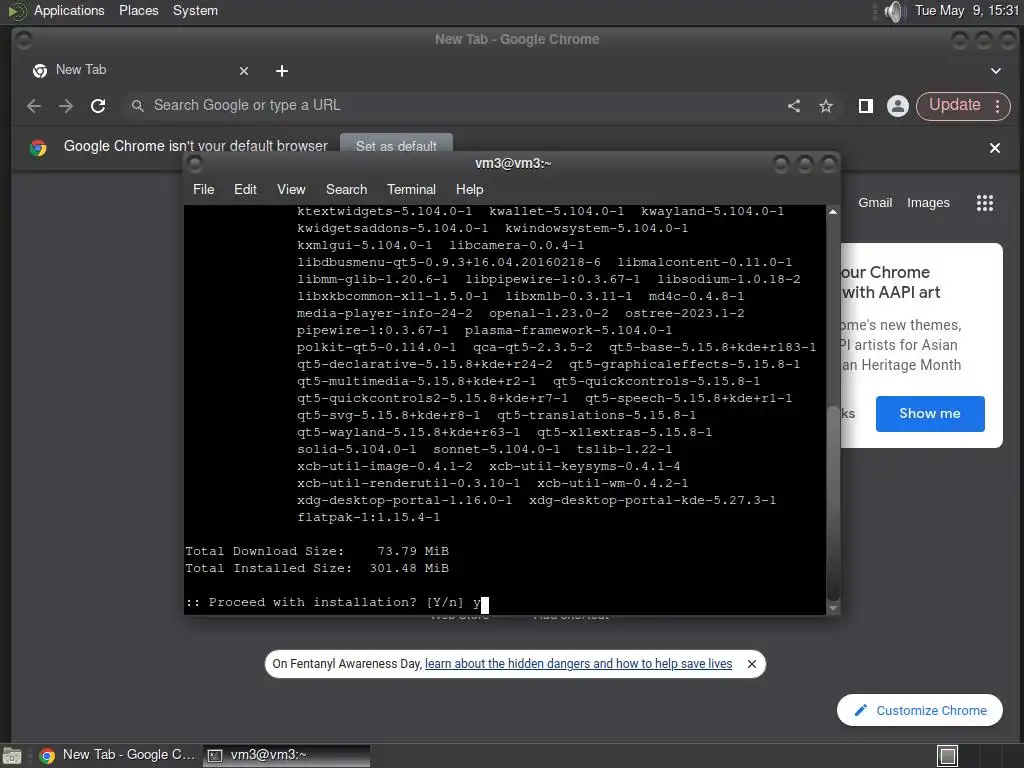
Task: Click terminal proceed installation prompt line
Action: coord(337,602)
